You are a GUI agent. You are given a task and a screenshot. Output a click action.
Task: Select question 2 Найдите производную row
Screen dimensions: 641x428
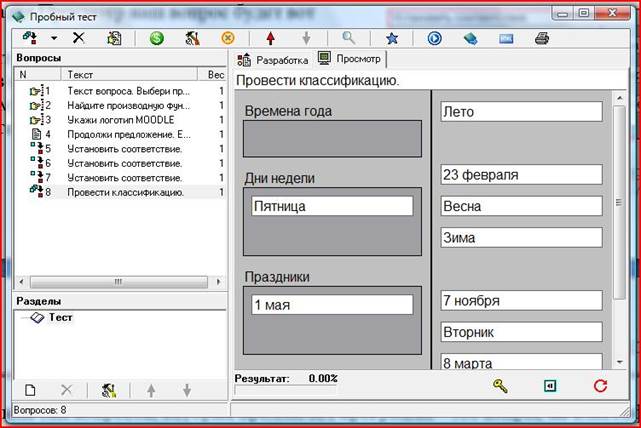[120, 105]
